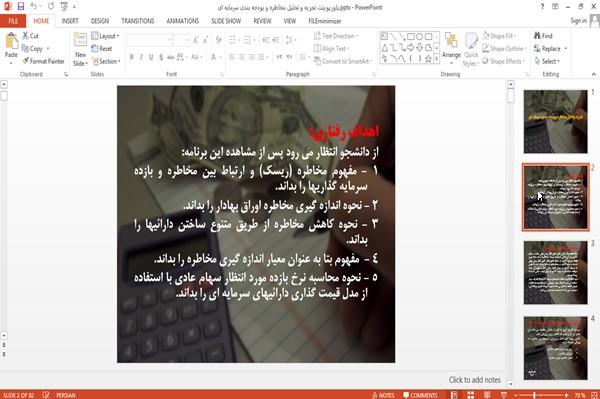Click 'Click to add notes' area

coord(474,379)
